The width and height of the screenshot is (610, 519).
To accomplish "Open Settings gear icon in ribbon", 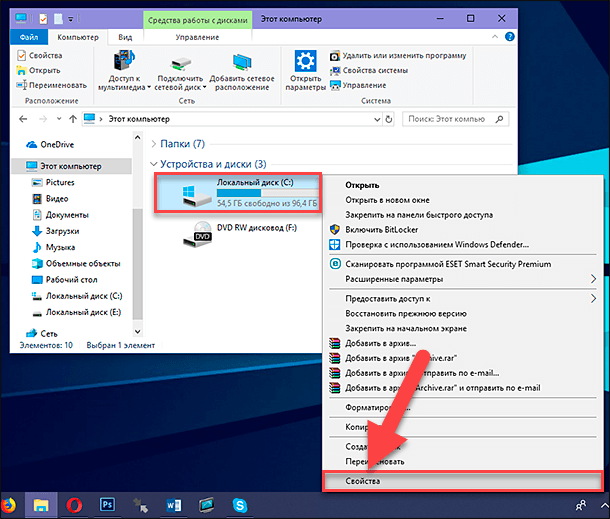I will pyautogui.click(x=305, y=60).
